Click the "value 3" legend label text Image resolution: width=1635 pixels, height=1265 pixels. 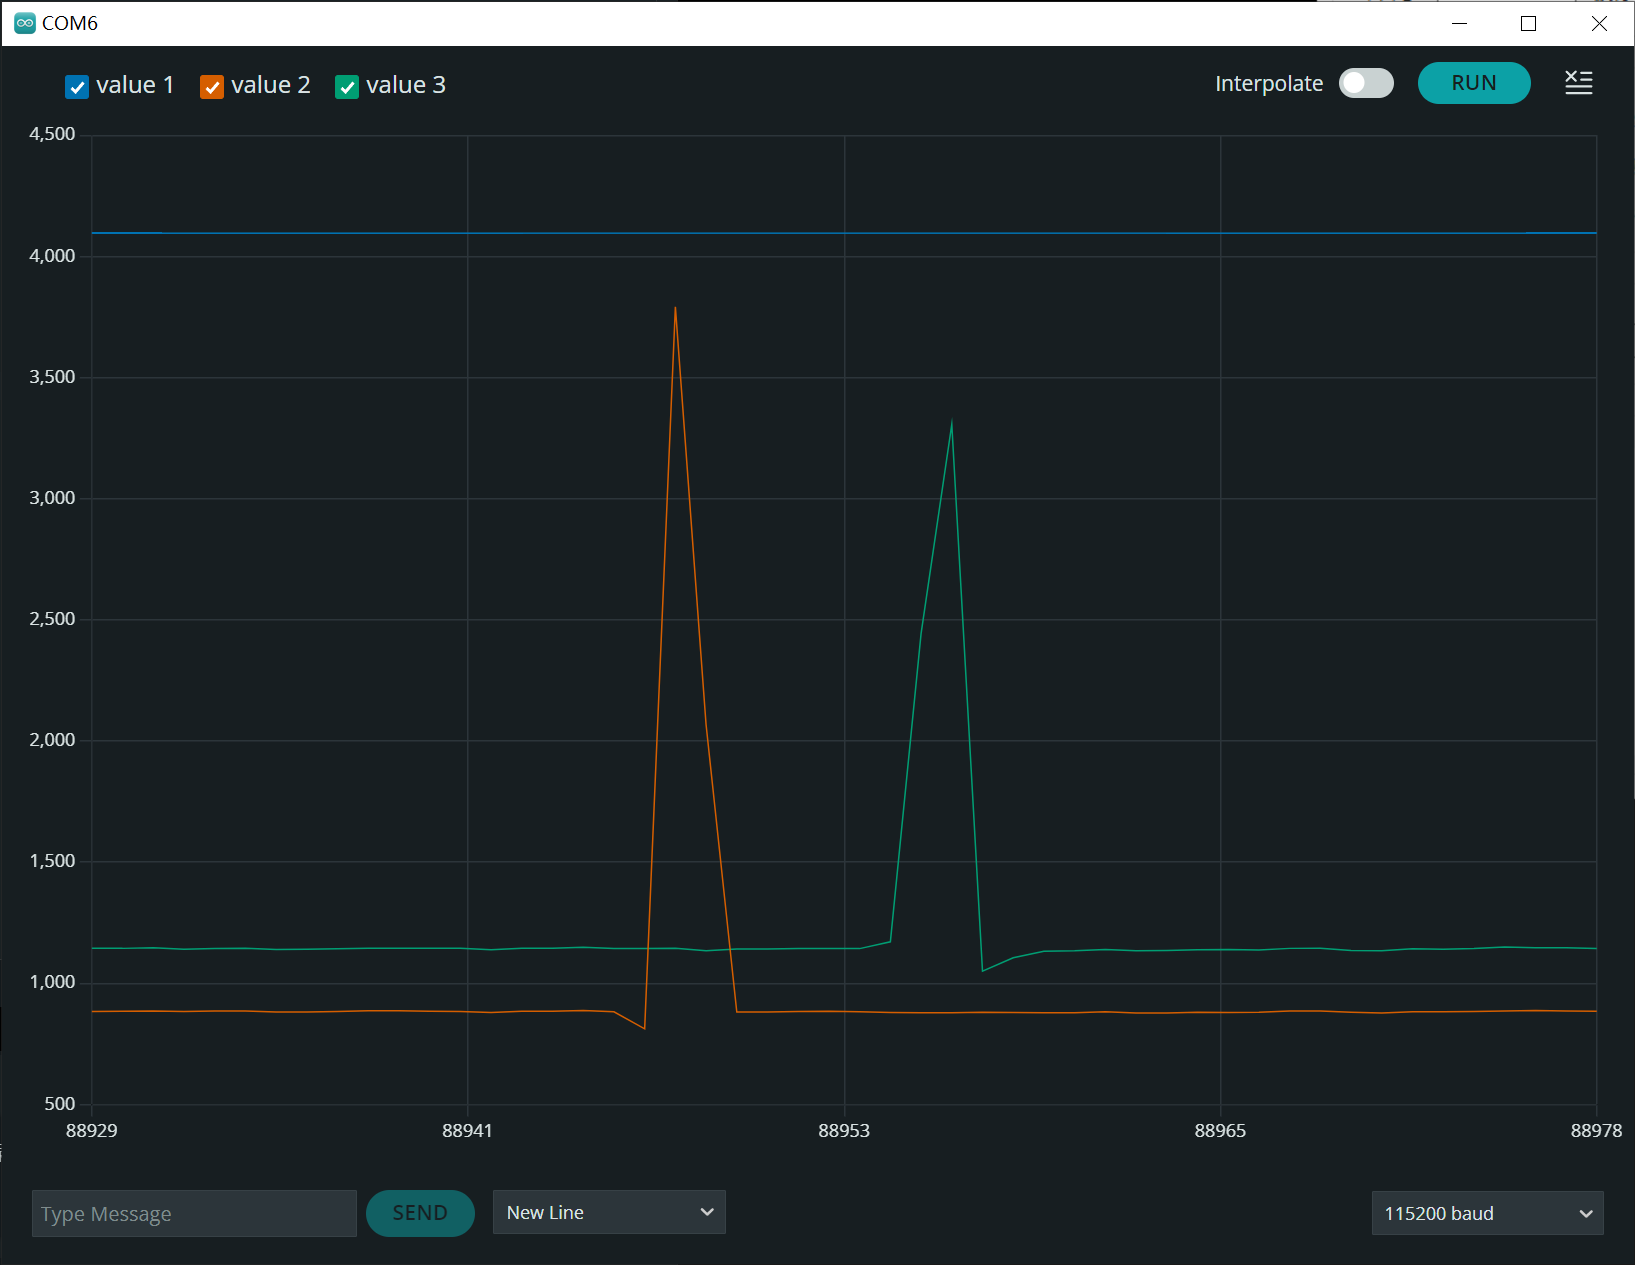coord(406,85)
